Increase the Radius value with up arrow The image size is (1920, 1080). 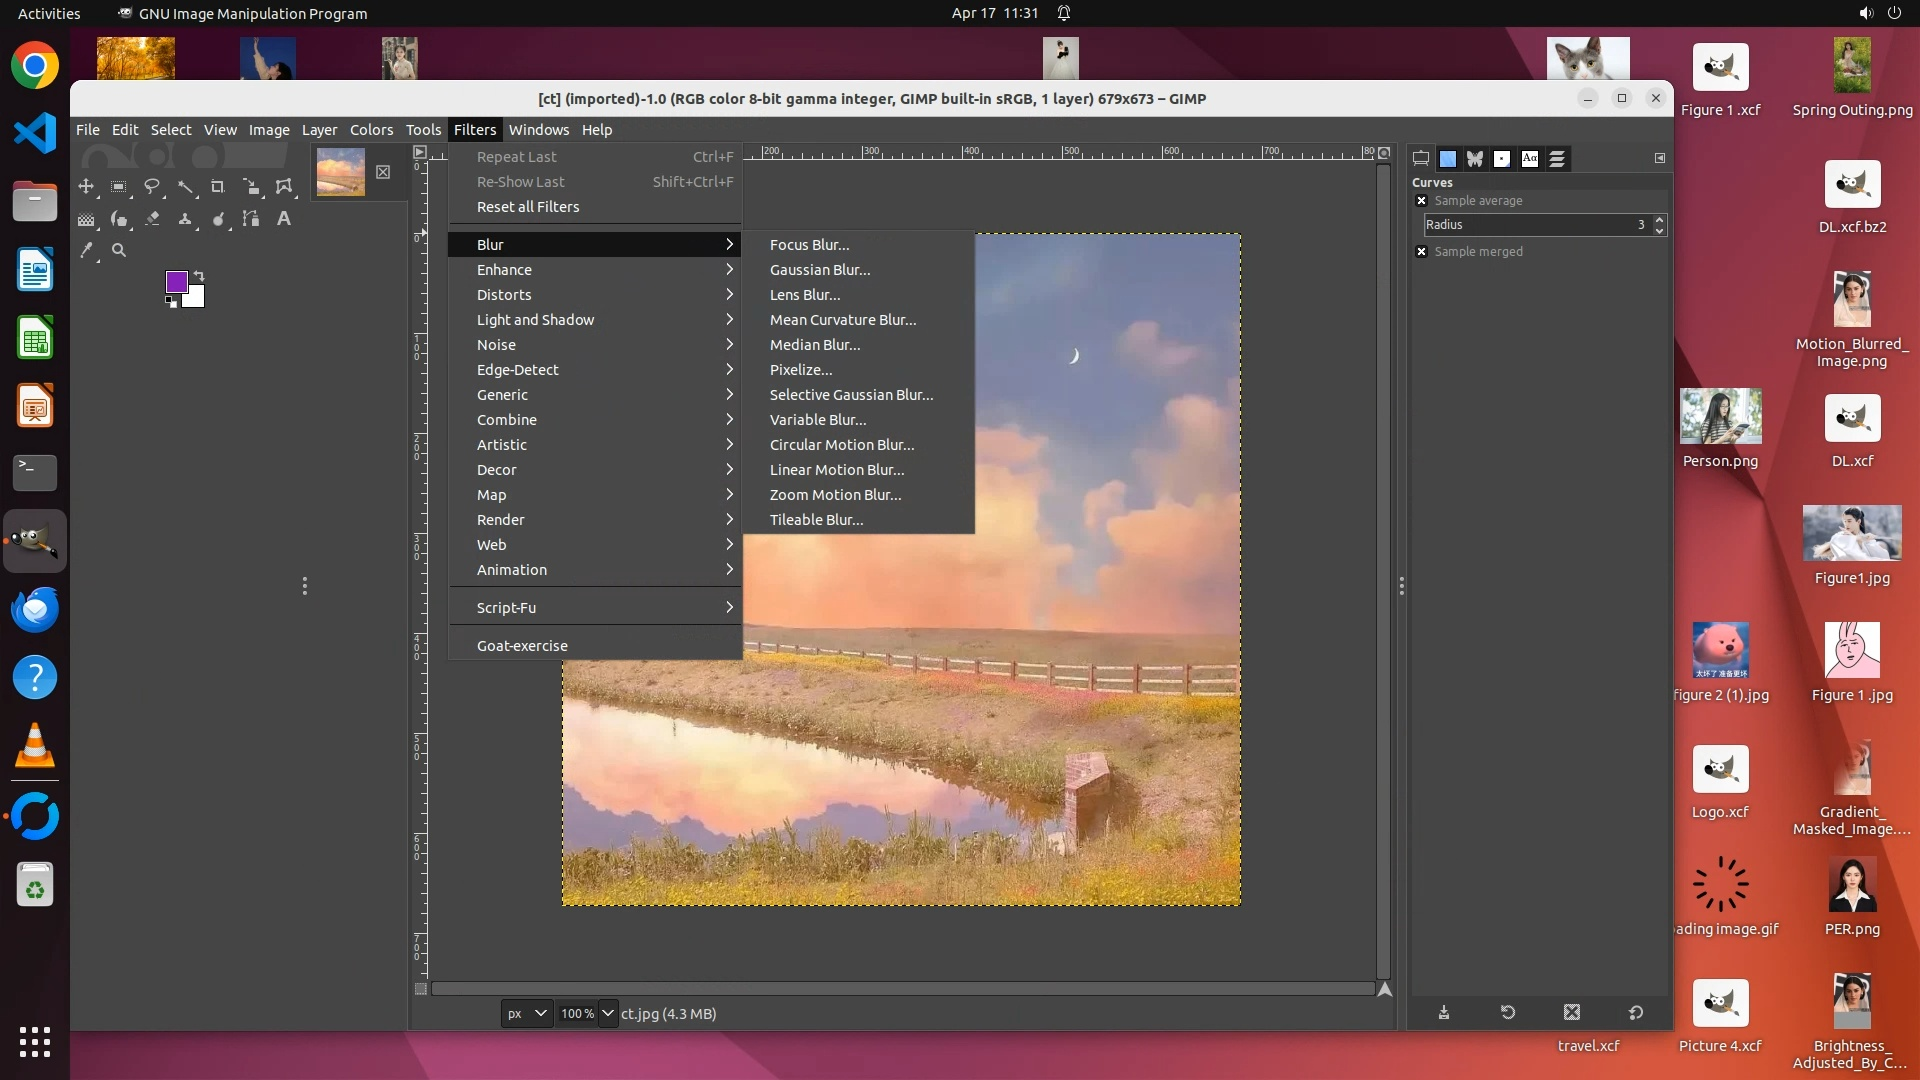1659,219
